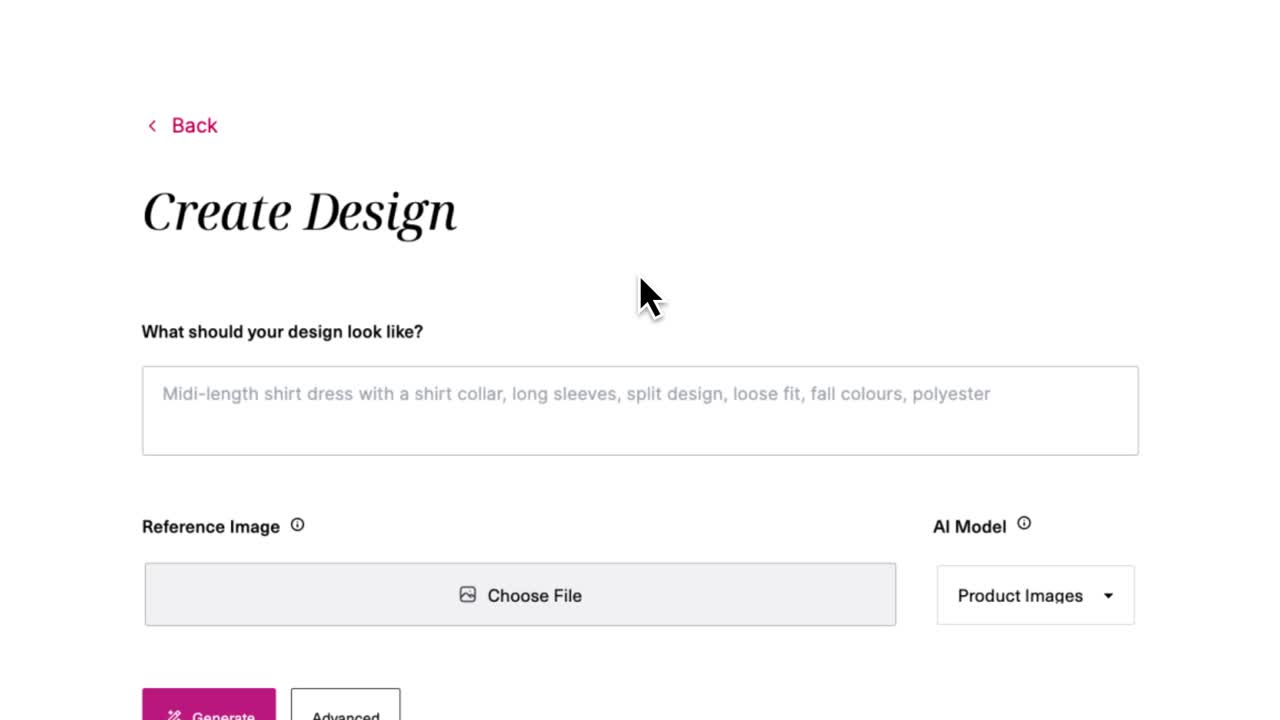
Task: Click the Create Design heading
Action: pos(299,212)
